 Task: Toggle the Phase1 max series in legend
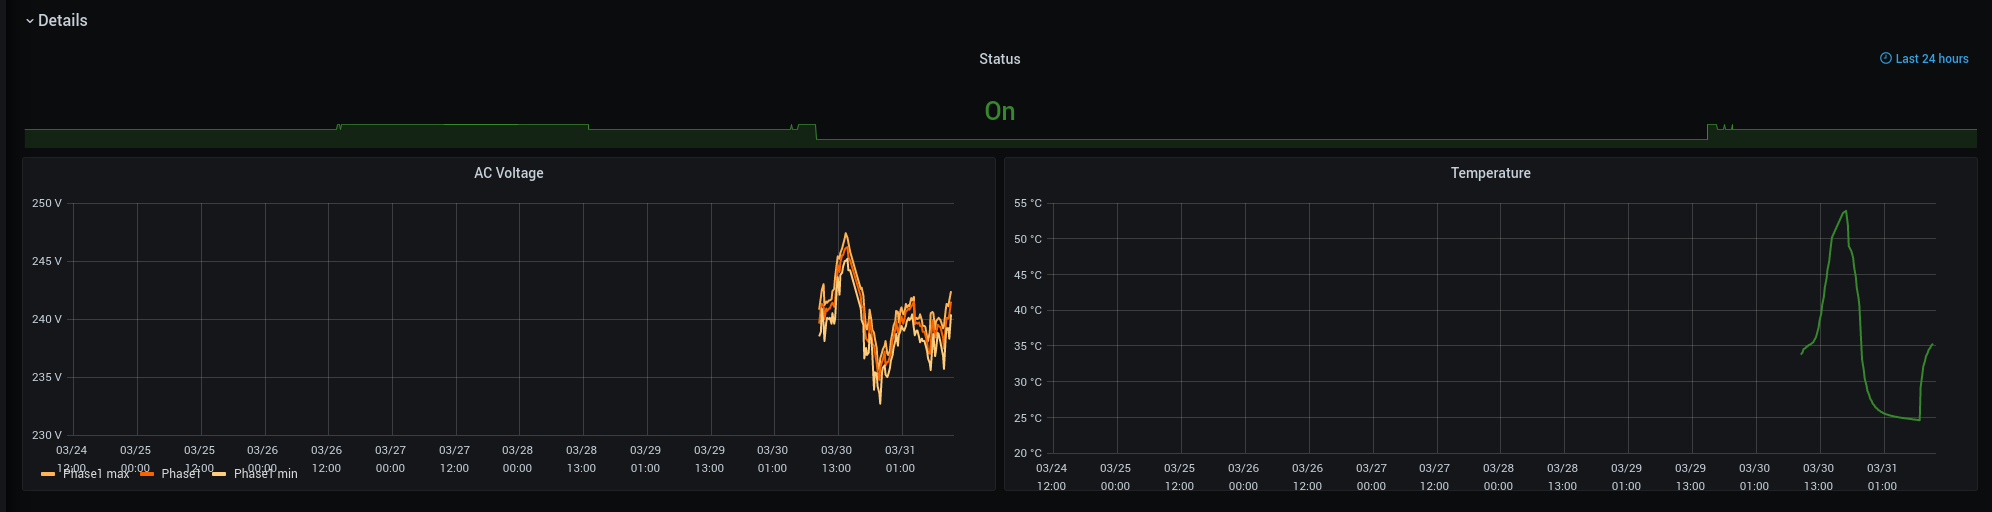tap(96, 474)
